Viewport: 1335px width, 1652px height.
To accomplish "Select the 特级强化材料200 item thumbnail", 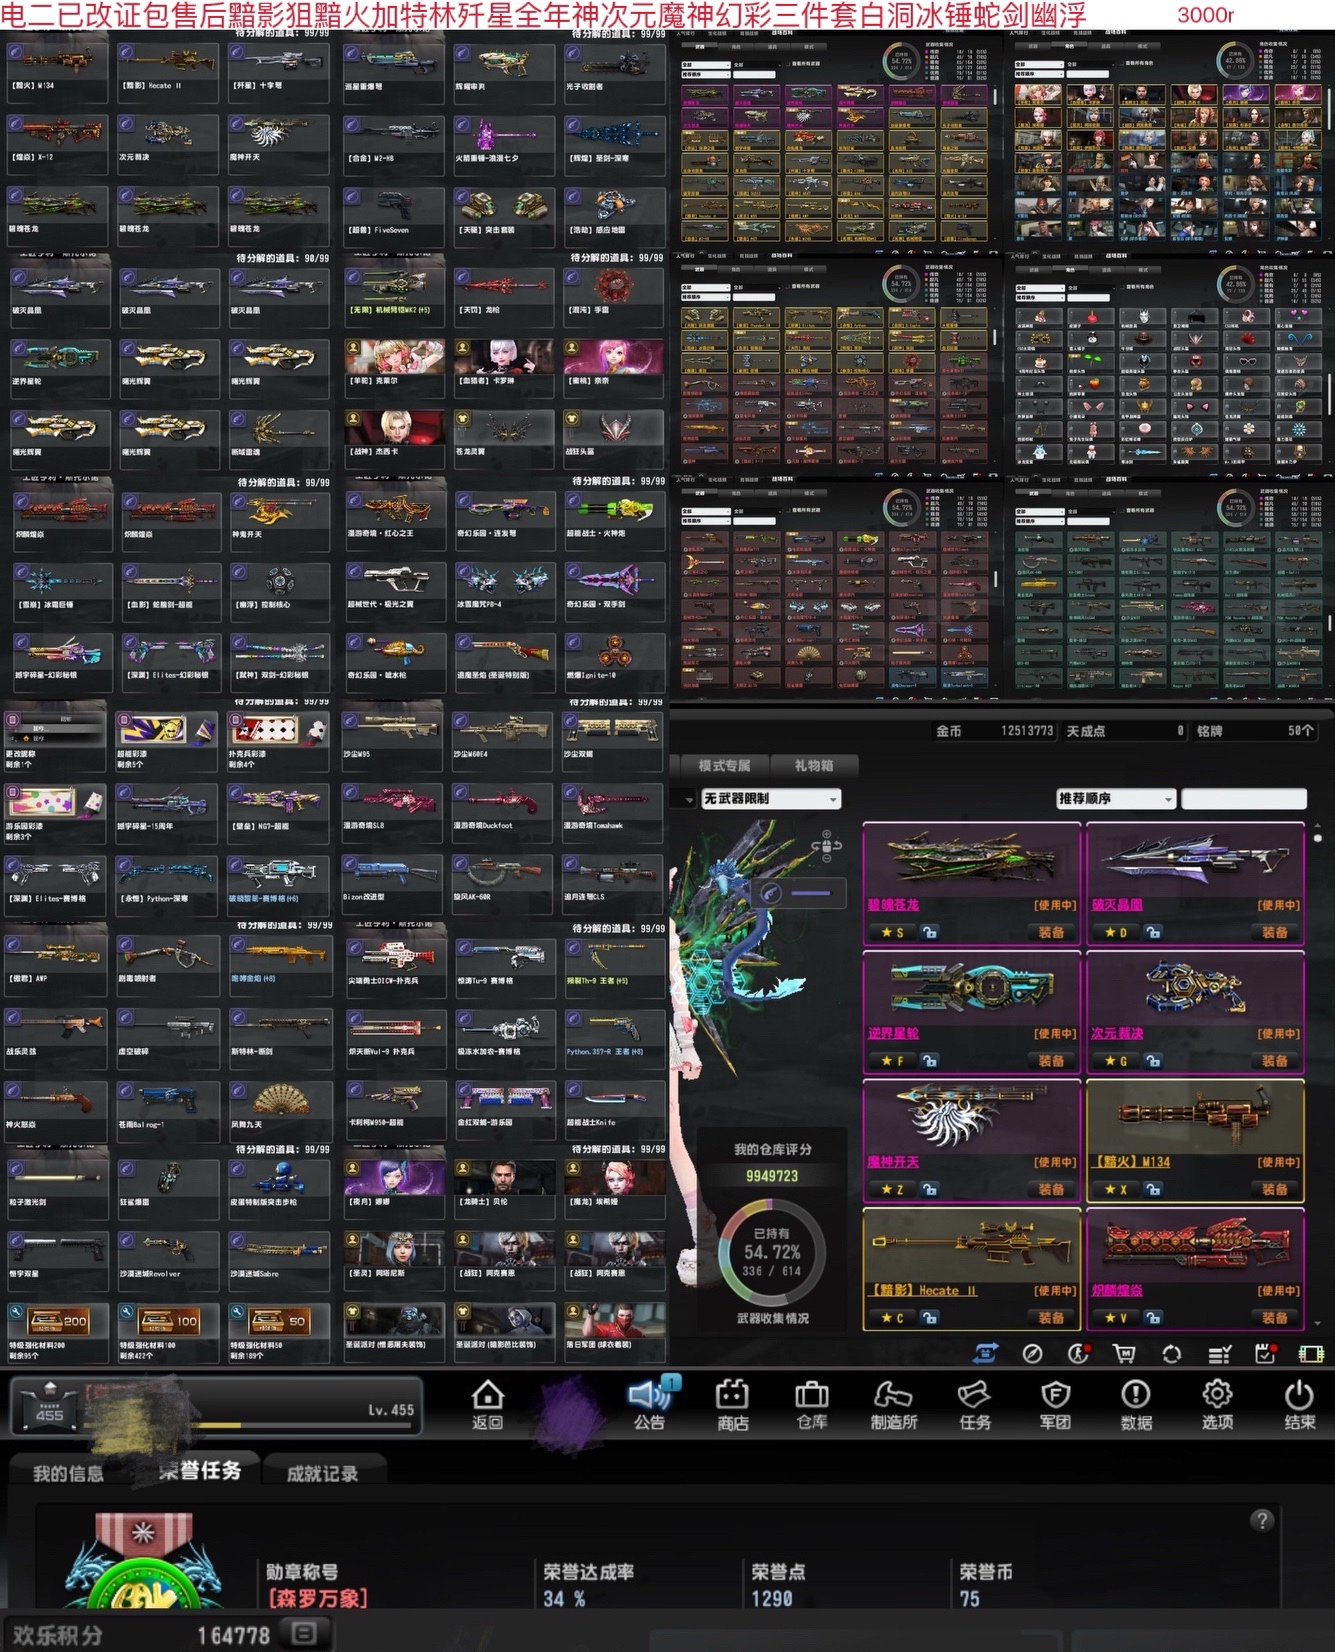I will click(58, 1321).
